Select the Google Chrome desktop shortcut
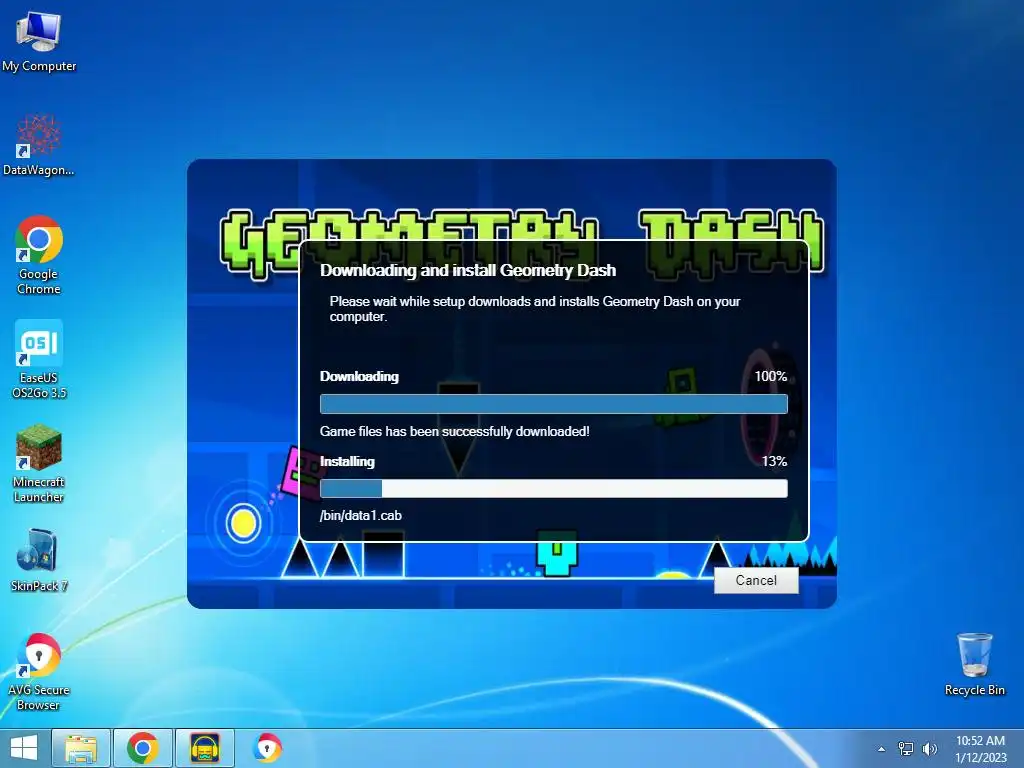The height and width of the screenshot is (768, 1024). pos(39,255)
